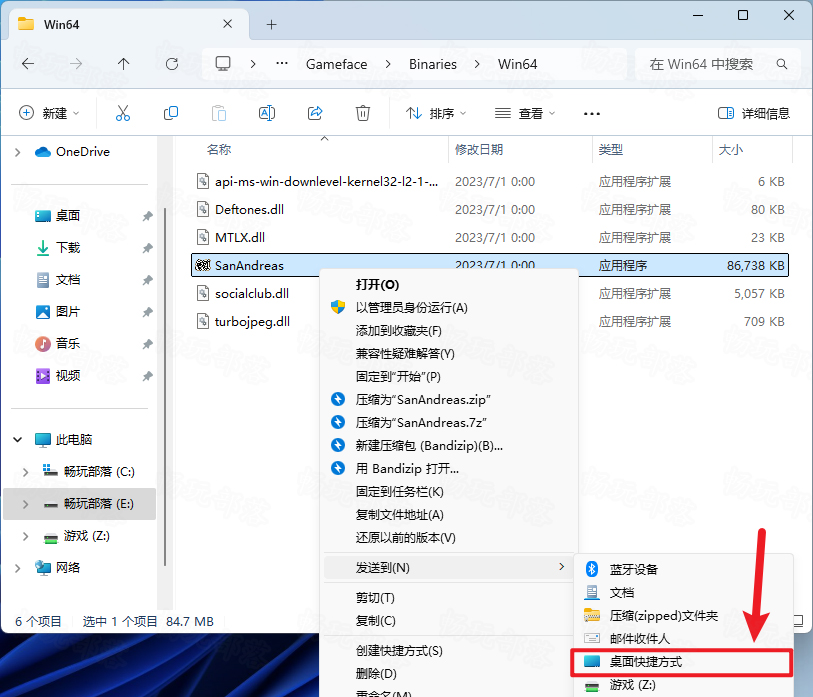Open the 排序 sort dropdown
This screenshot has height=697, width=813.
click(x=436, y=113)
